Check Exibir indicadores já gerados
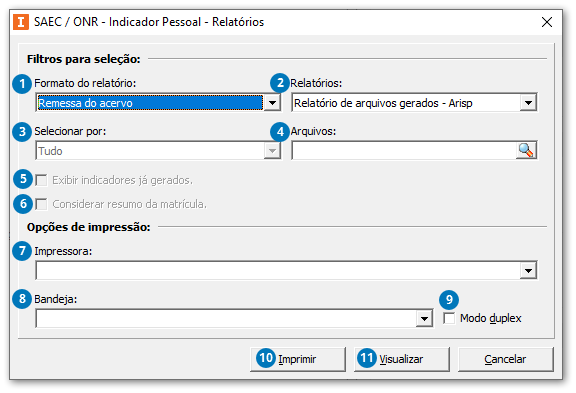576x393 pixels. 41,180
